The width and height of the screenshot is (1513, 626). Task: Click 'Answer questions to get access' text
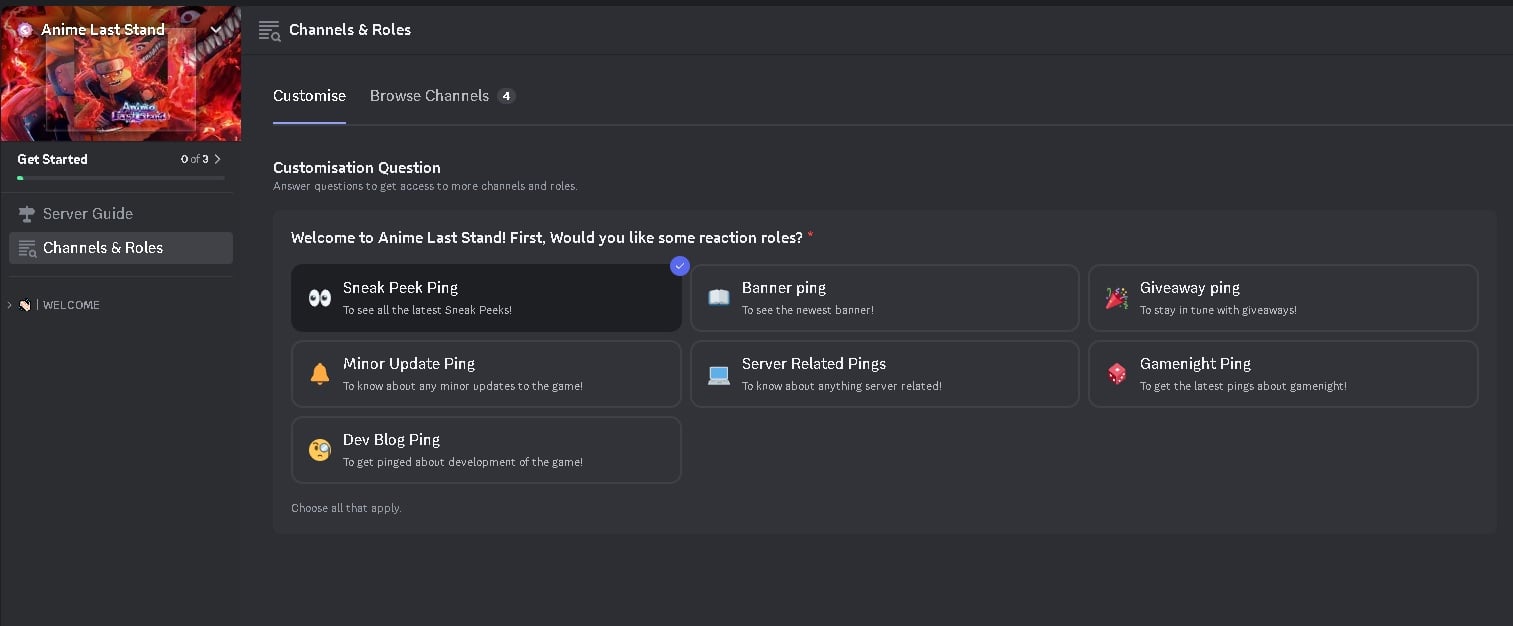tap(425, 186)
